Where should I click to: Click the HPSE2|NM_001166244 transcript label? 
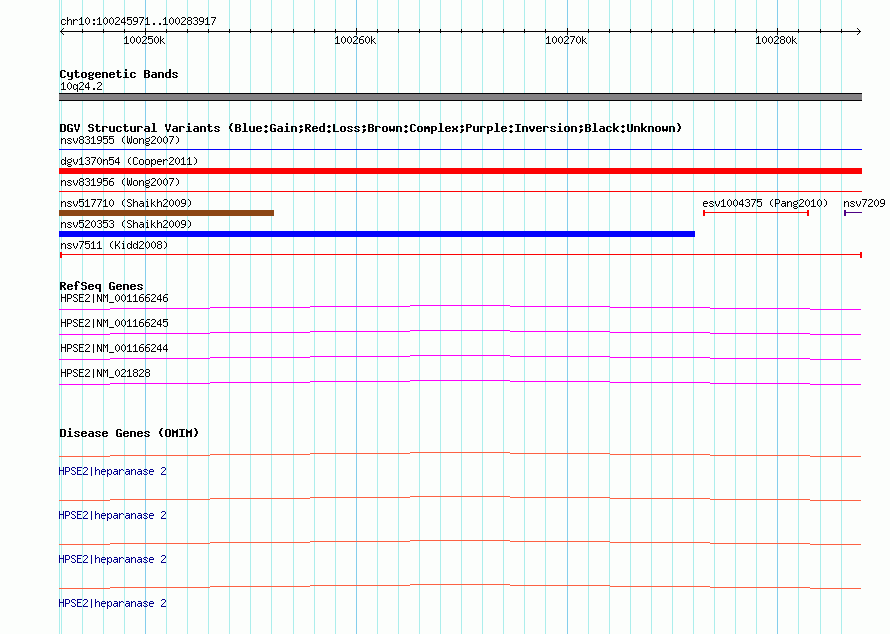pyautogui.click(x=114, y=349)
